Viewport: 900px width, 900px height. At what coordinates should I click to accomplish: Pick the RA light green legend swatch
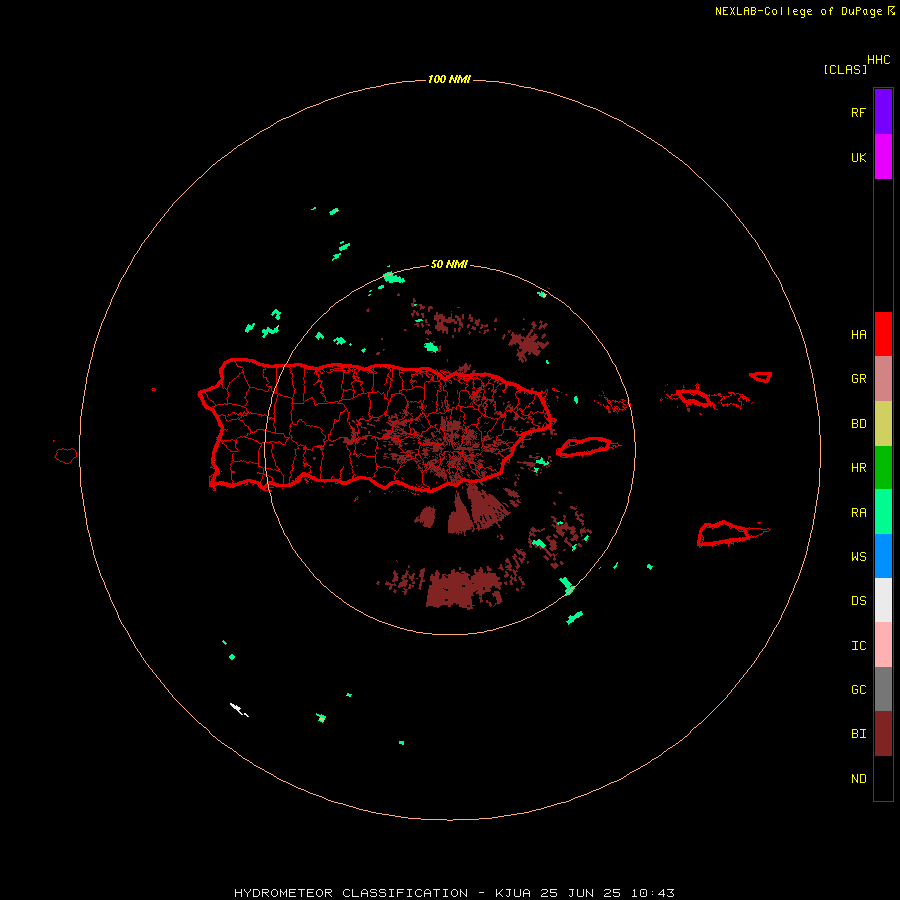click(883, 512)
